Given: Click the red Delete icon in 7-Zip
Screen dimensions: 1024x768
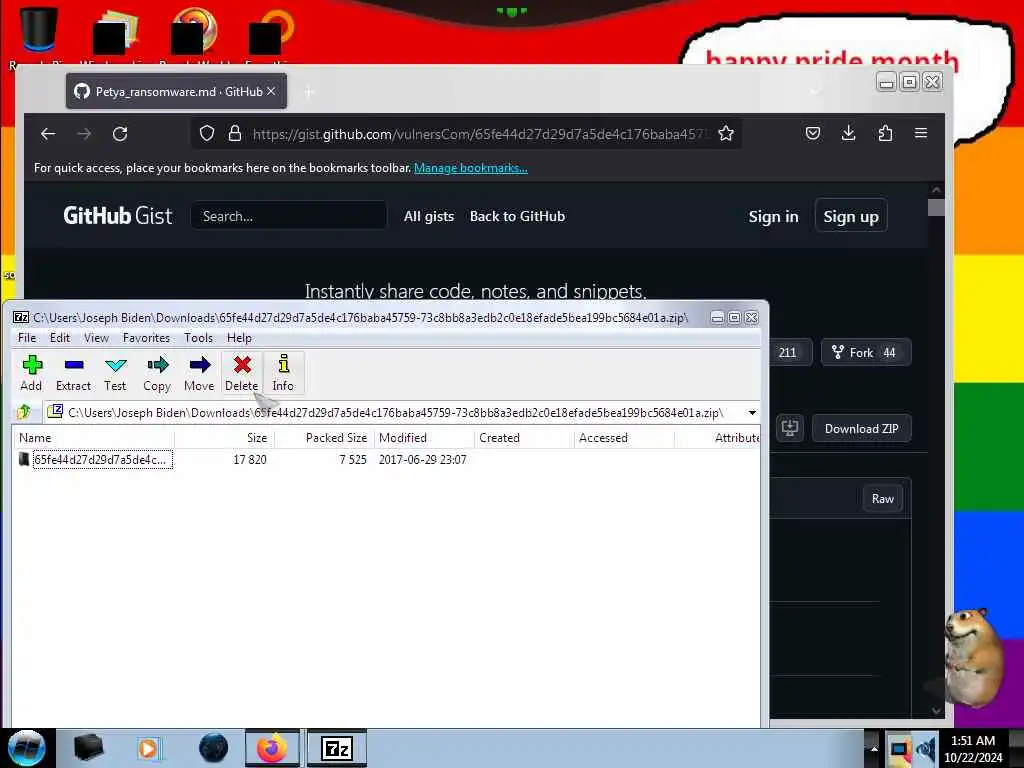Looking at the screenshot, I should tap(242, 374).
